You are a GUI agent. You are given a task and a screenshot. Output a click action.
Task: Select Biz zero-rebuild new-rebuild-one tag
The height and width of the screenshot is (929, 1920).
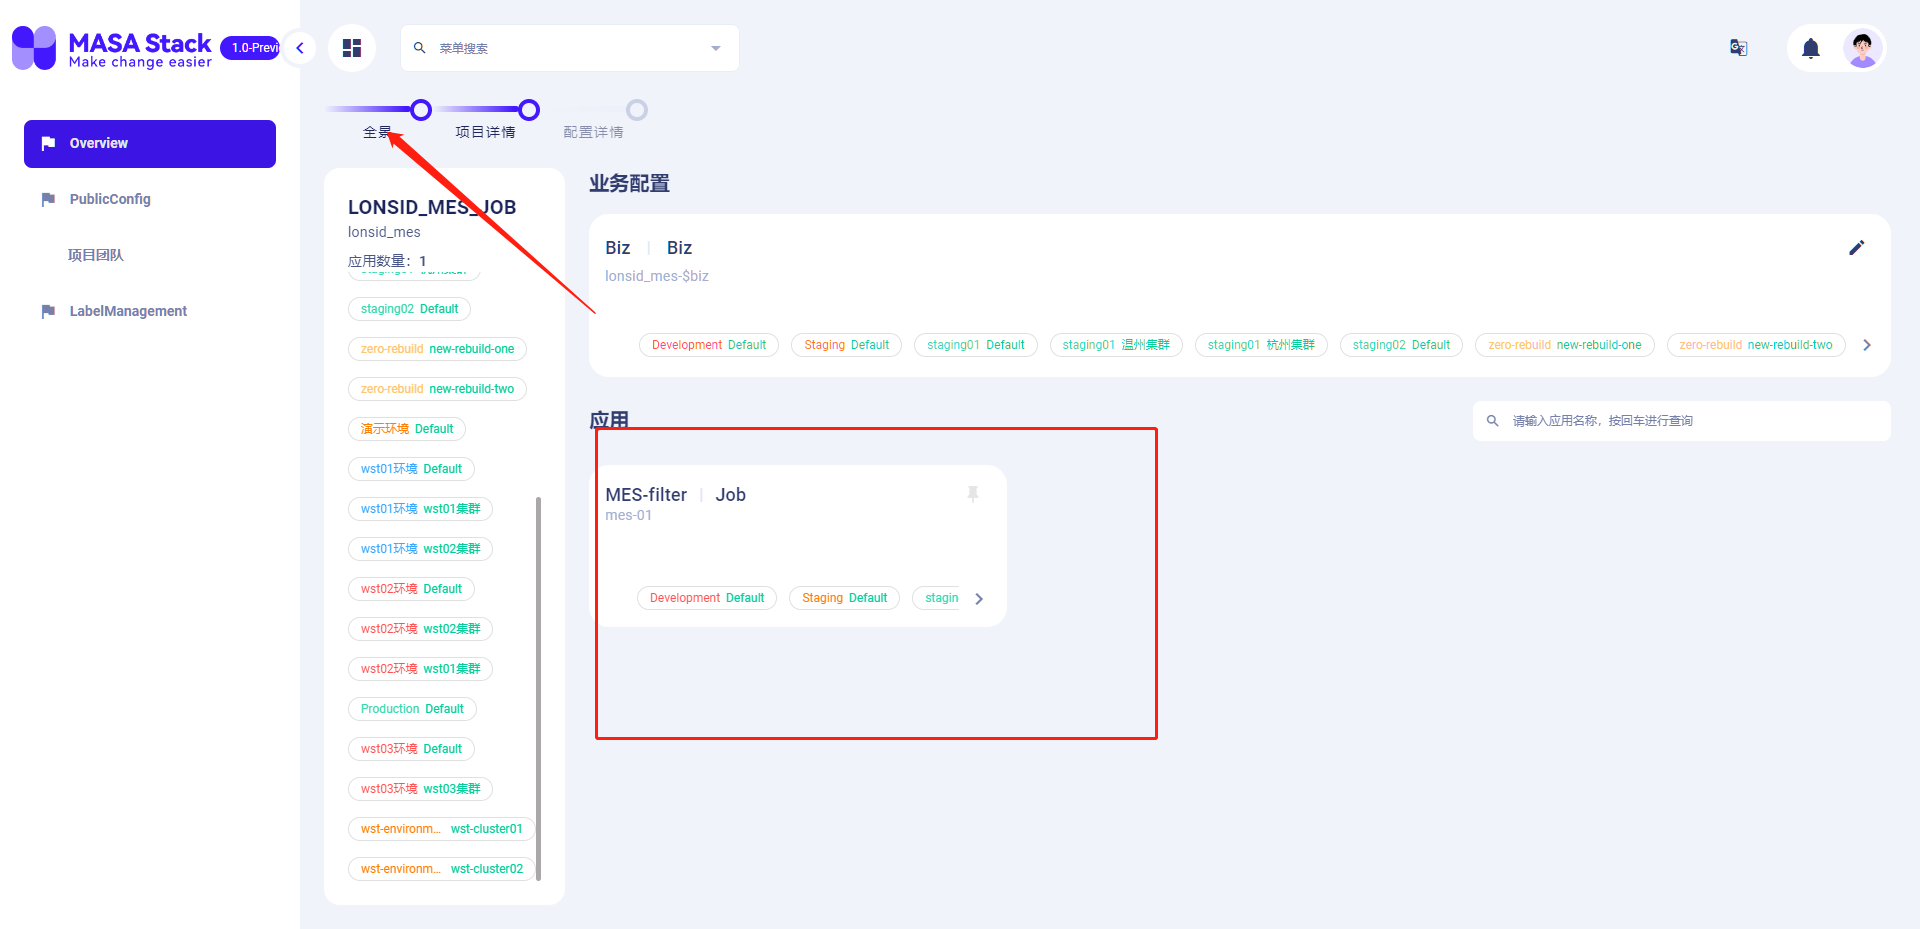(1565, 345)
